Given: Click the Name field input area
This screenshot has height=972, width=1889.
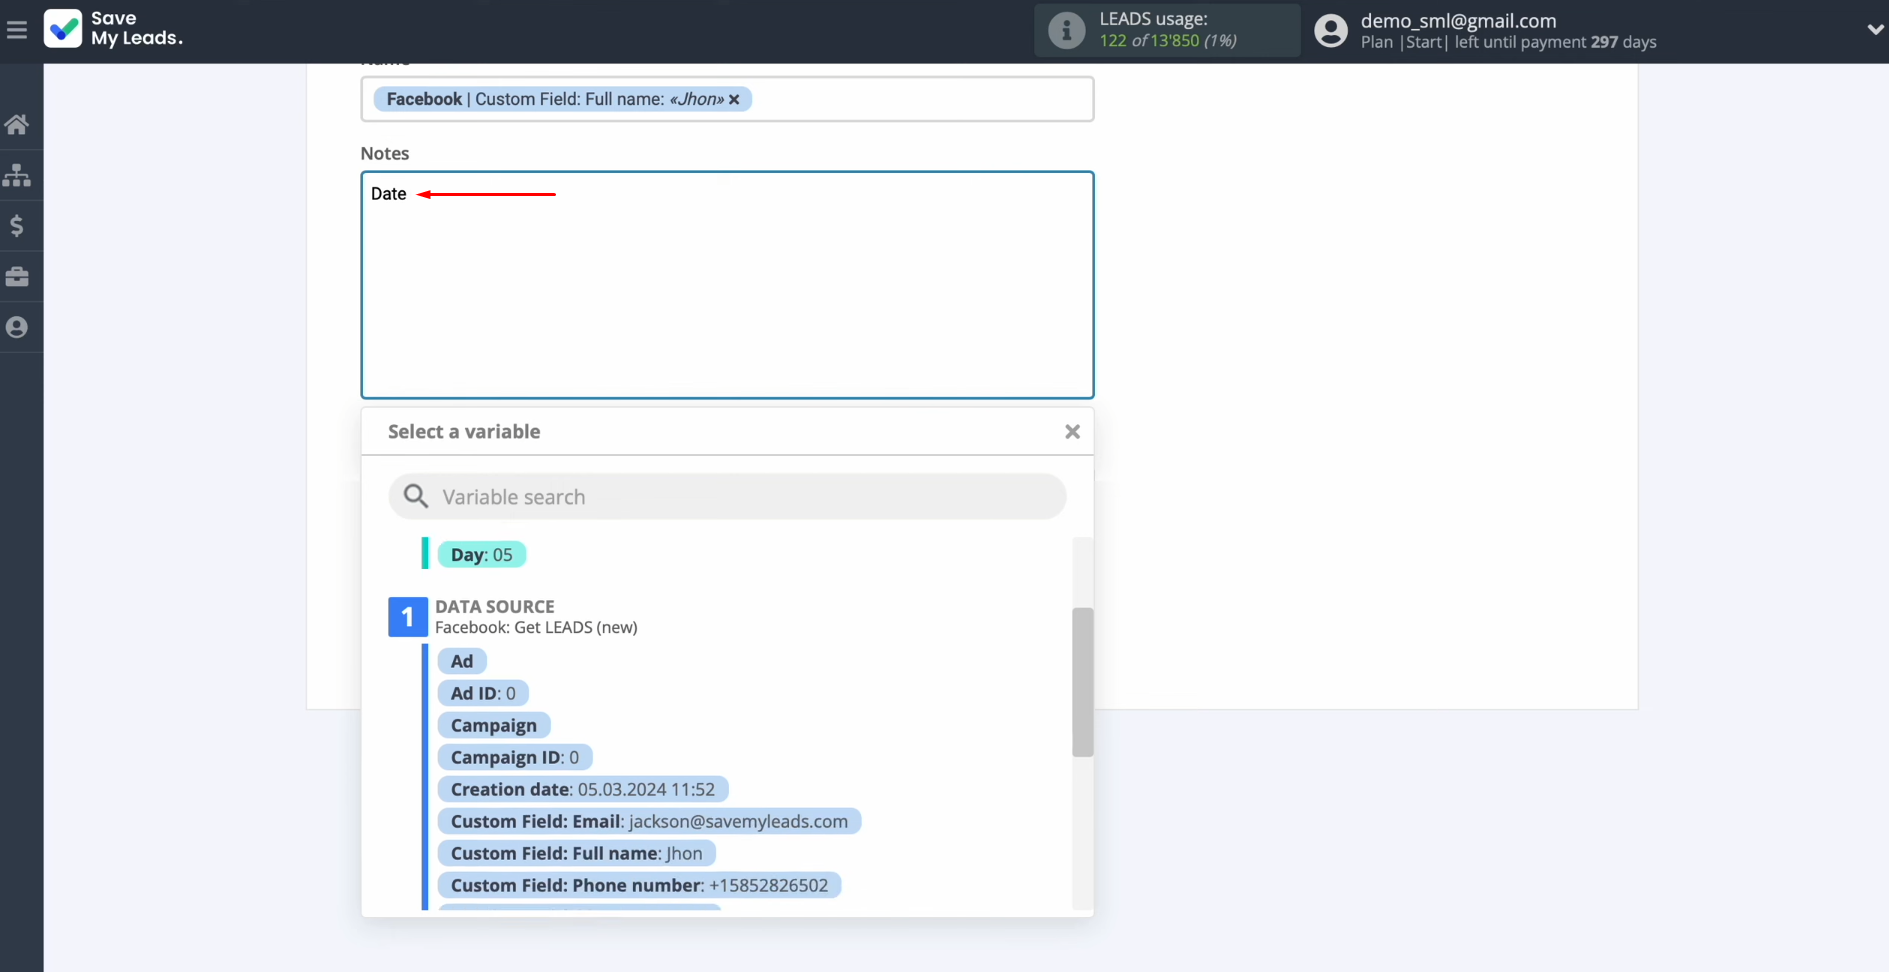Looking at the screenshot, I should point(727,99).
